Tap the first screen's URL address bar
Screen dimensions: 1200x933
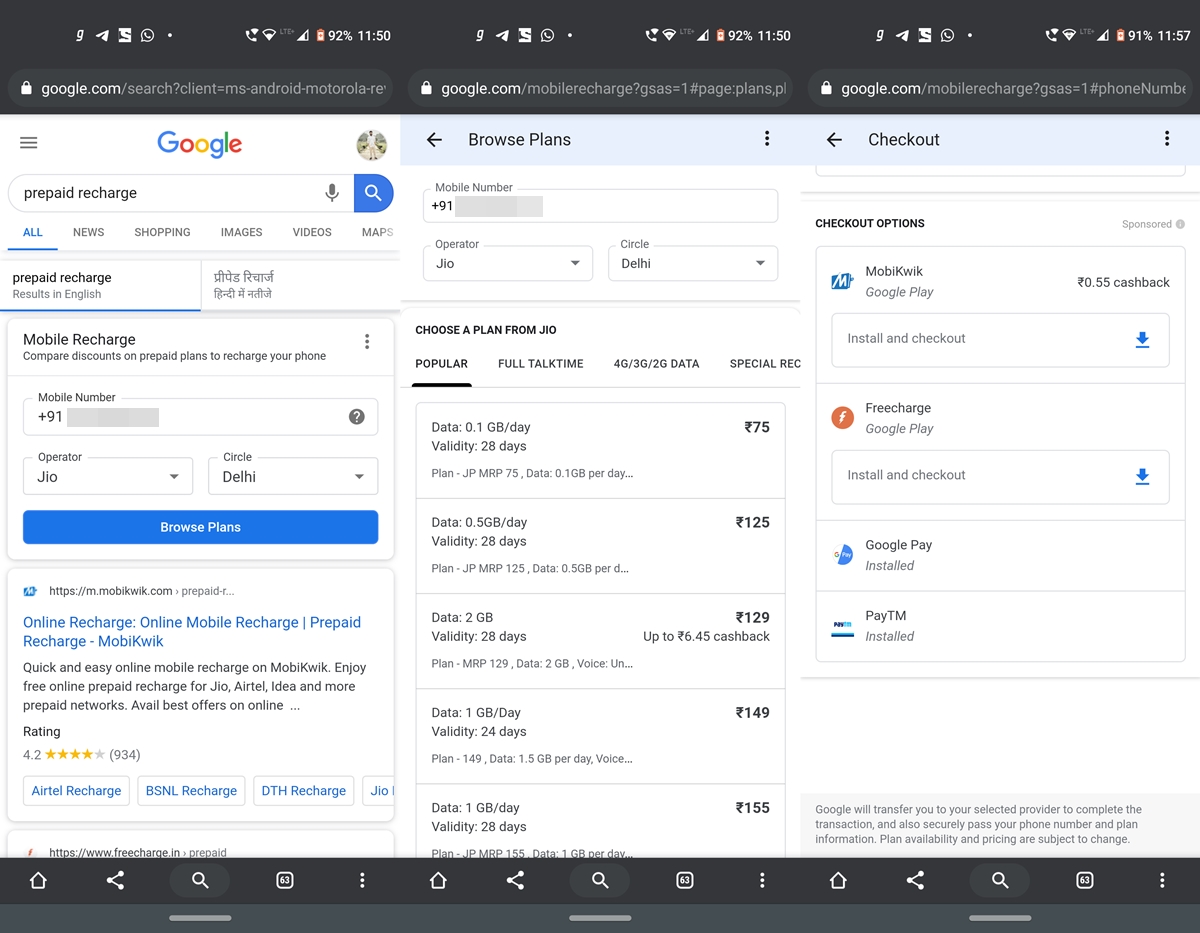[x=200, y=88]
